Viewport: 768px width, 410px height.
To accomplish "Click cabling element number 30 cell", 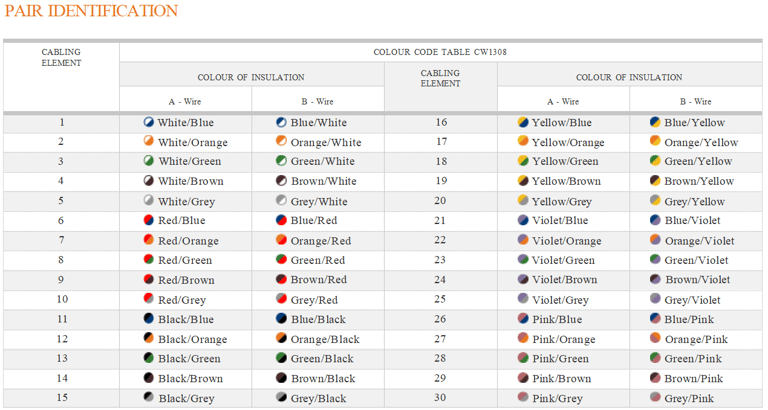I will click(x=441, y=398).
